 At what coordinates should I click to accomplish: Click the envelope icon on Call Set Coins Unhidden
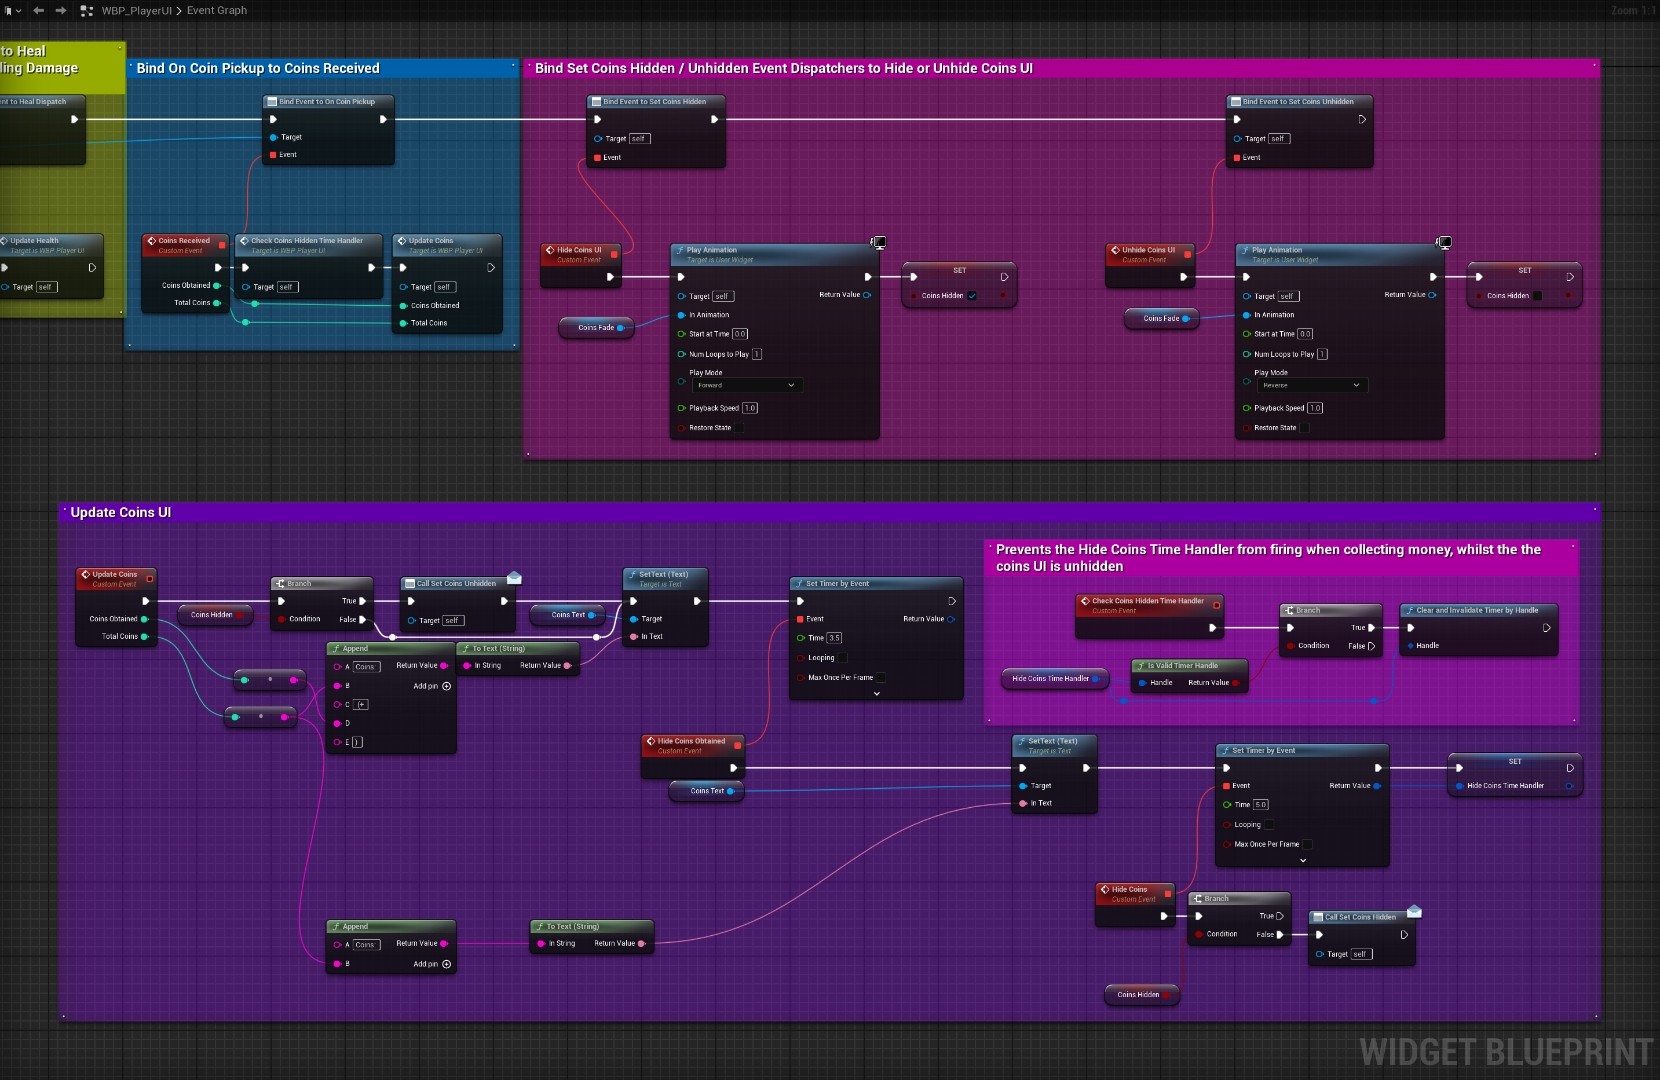[514, 577]
